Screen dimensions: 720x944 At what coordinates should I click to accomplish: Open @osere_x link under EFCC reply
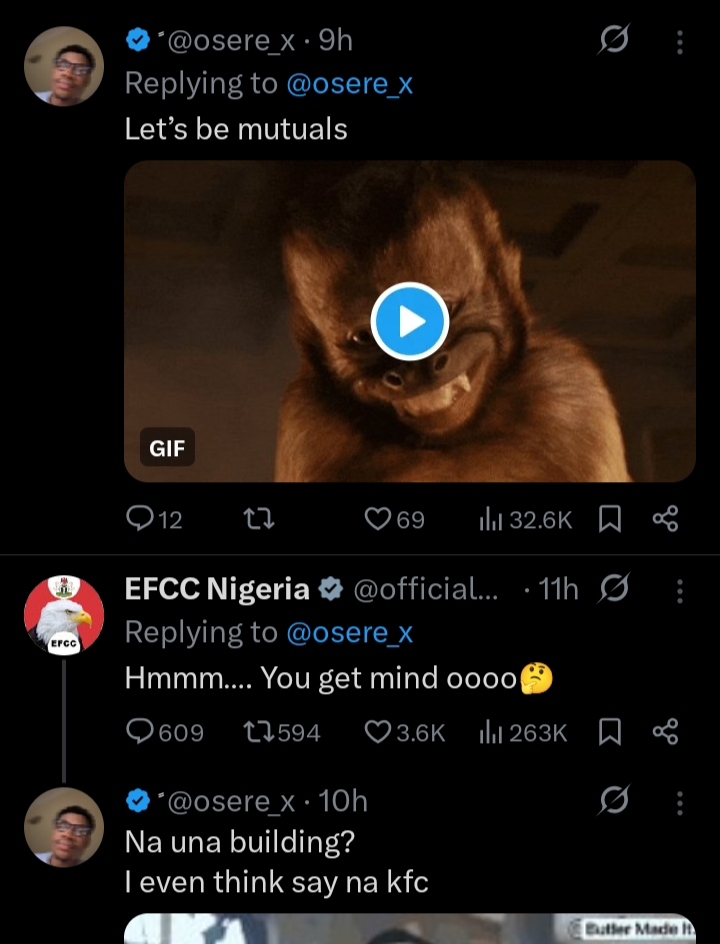349,632
